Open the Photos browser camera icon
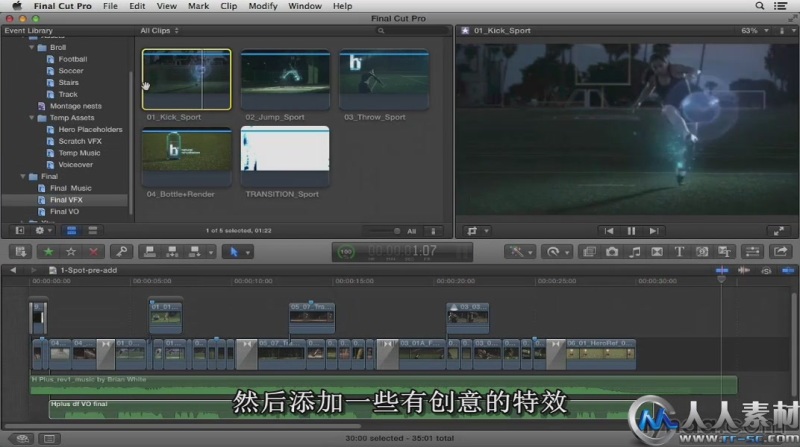This screenshot has height=447, width=800. 611,252
